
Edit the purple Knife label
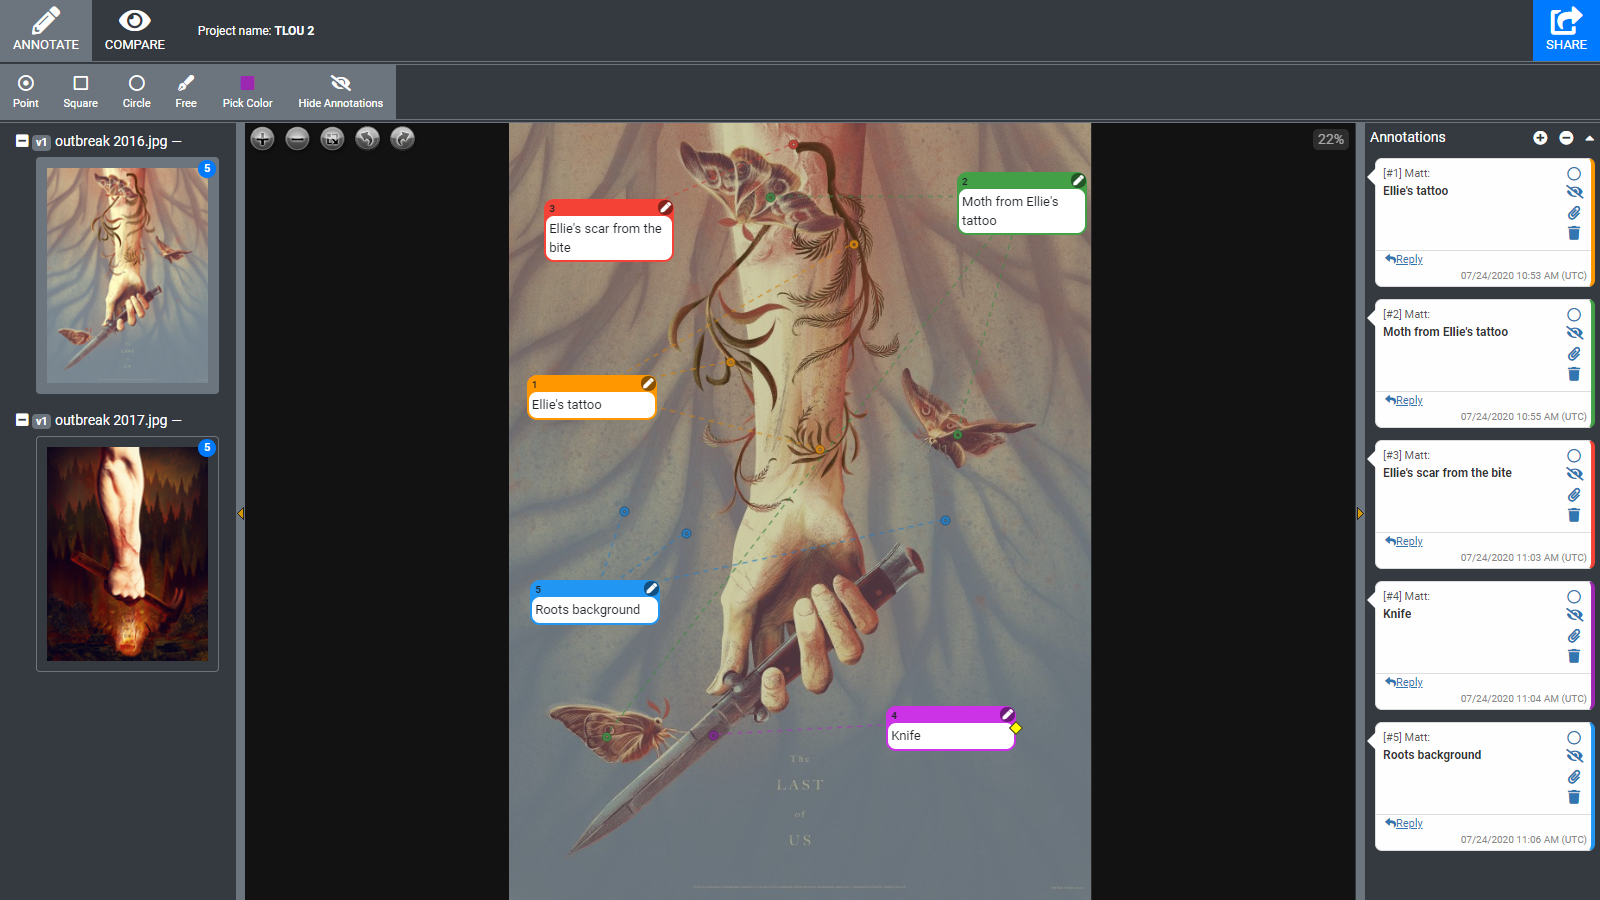point(1007,714)
